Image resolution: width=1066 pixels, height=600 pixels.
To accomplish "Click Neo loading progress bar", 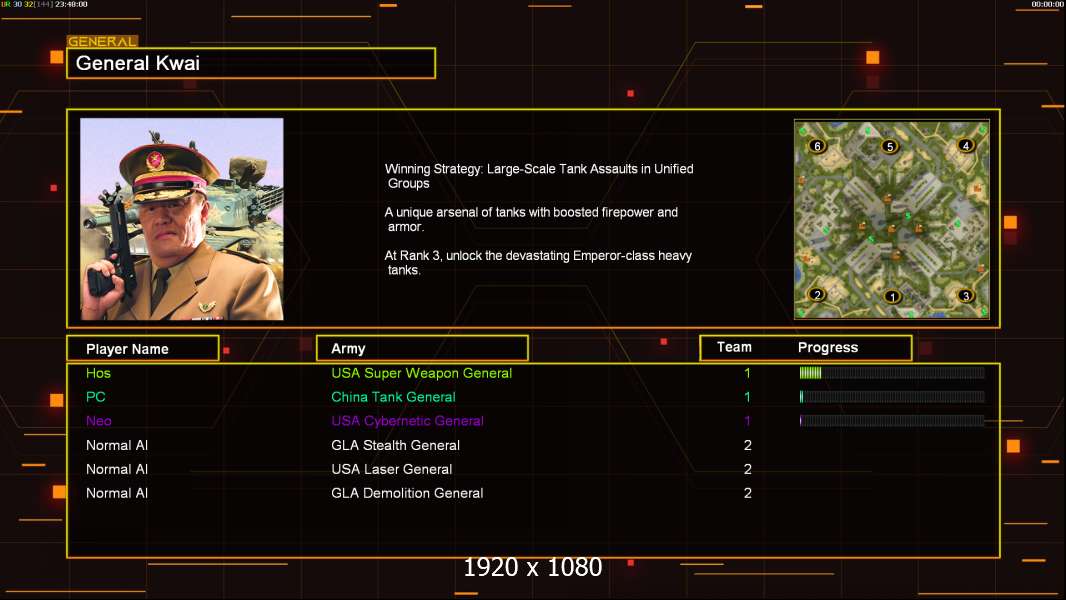I will coord(892,421).
